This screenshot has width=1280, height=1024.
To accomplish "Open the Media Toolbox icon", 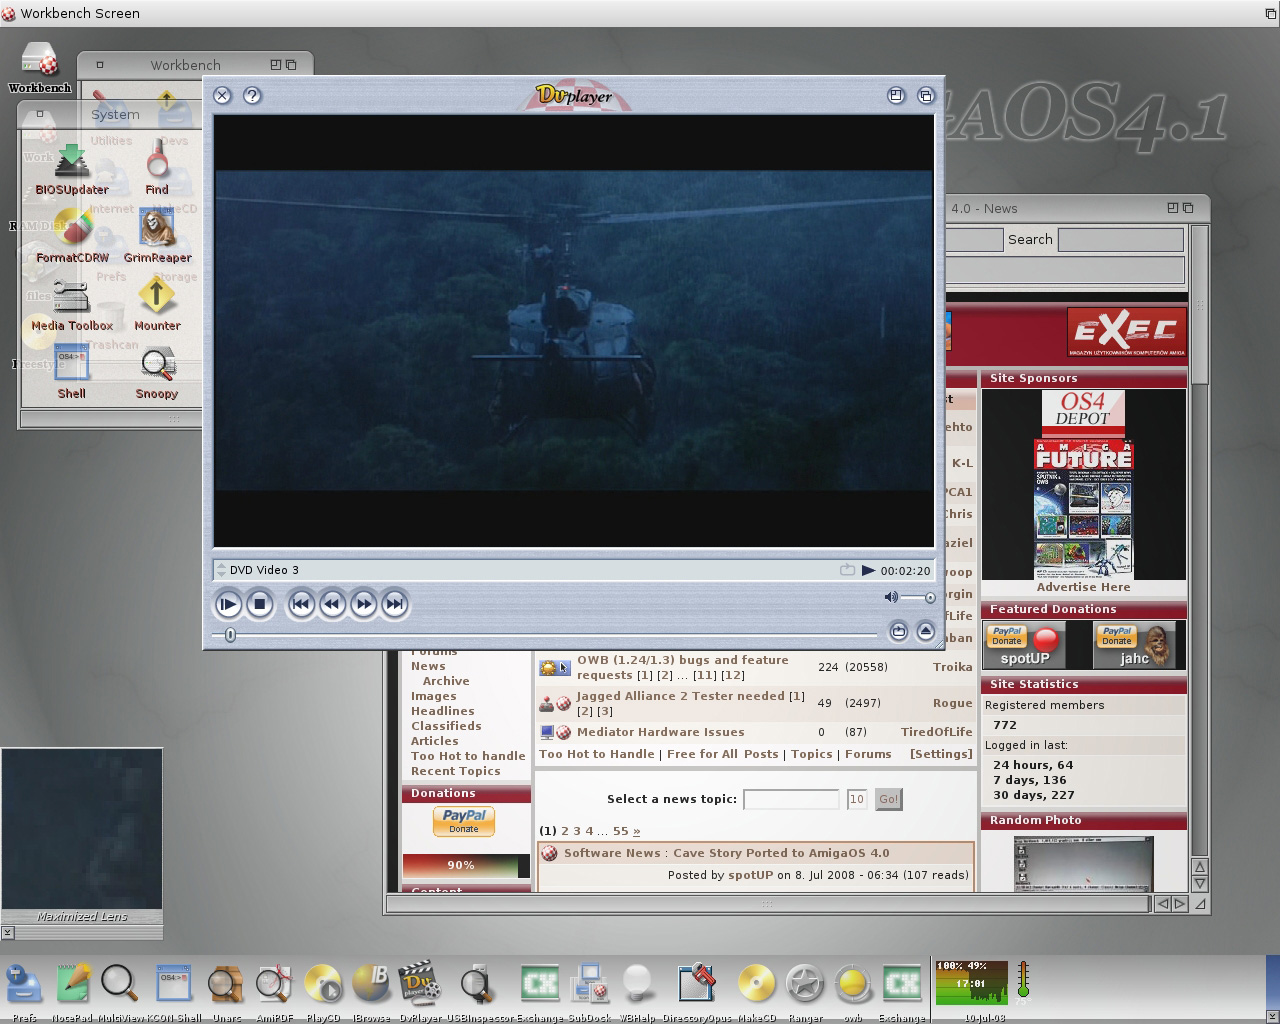I will 72,305.
